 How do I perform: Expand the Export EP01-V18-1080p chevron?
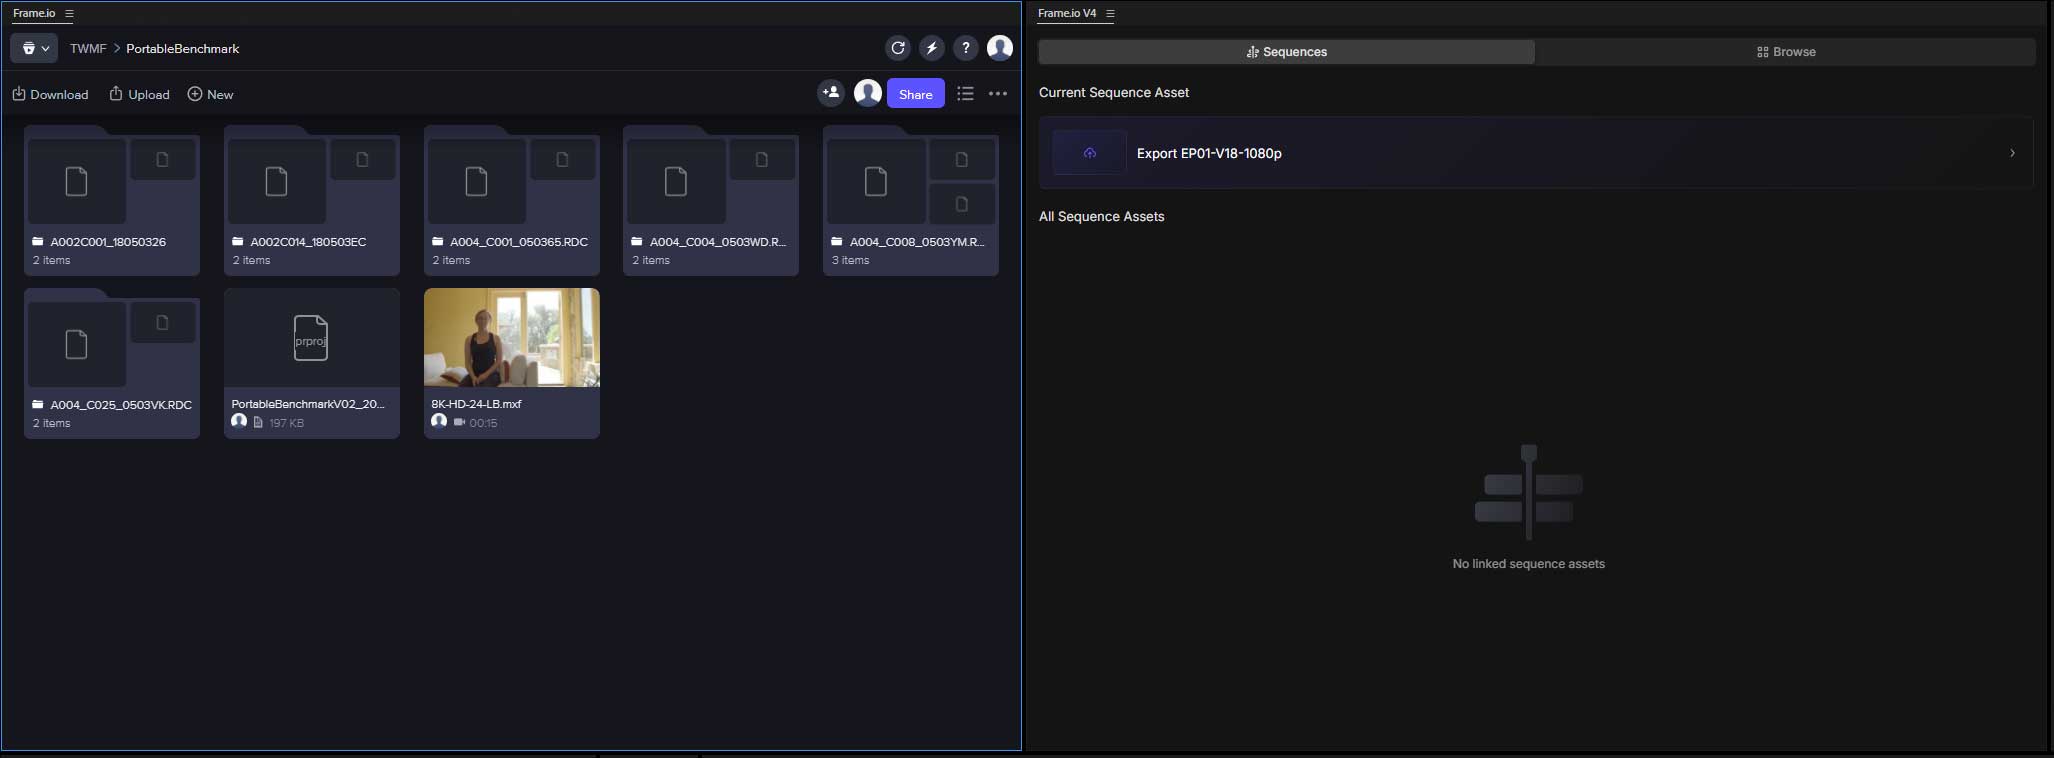tap(2012, 153)
